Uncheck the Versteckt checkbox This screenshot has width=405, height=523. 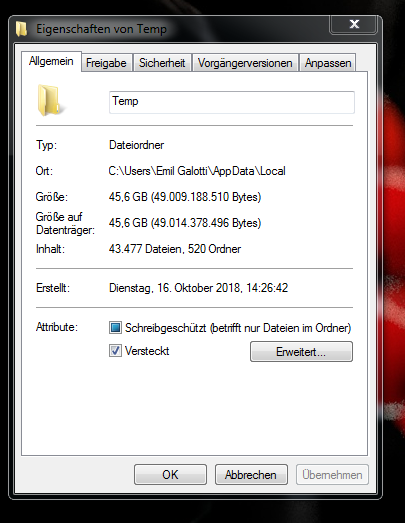[x=115, y=351]
